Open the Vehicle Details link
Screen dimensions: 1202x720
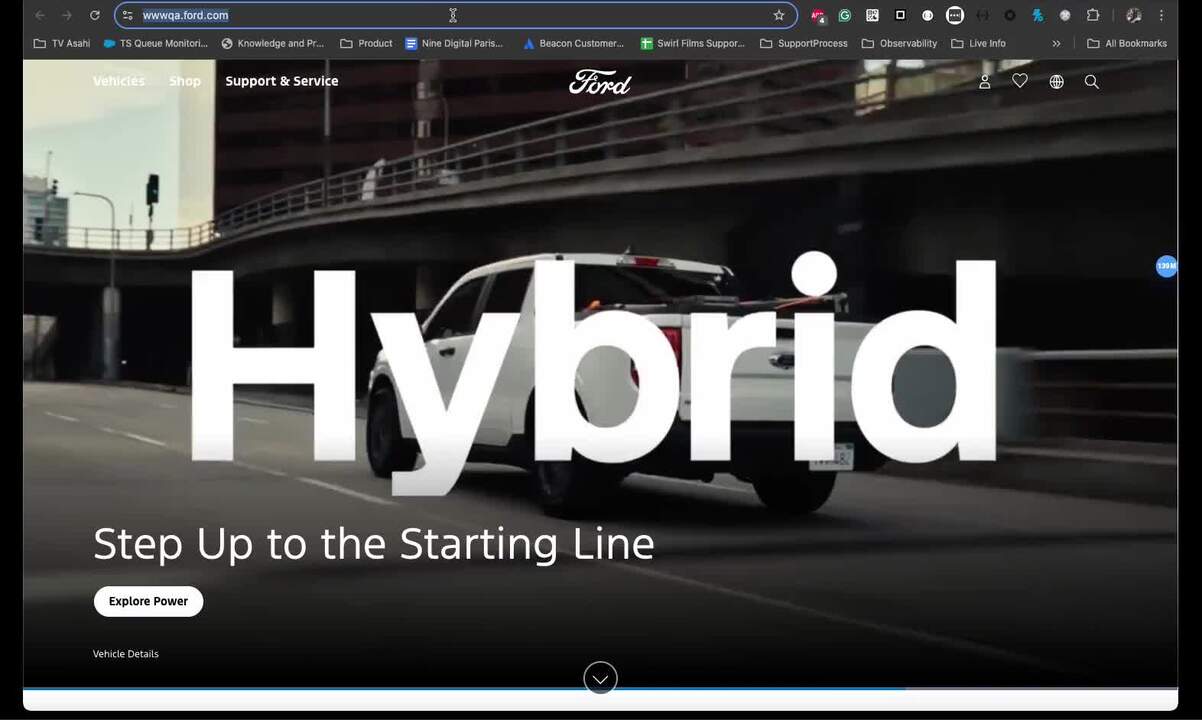[x=126, y=654]
